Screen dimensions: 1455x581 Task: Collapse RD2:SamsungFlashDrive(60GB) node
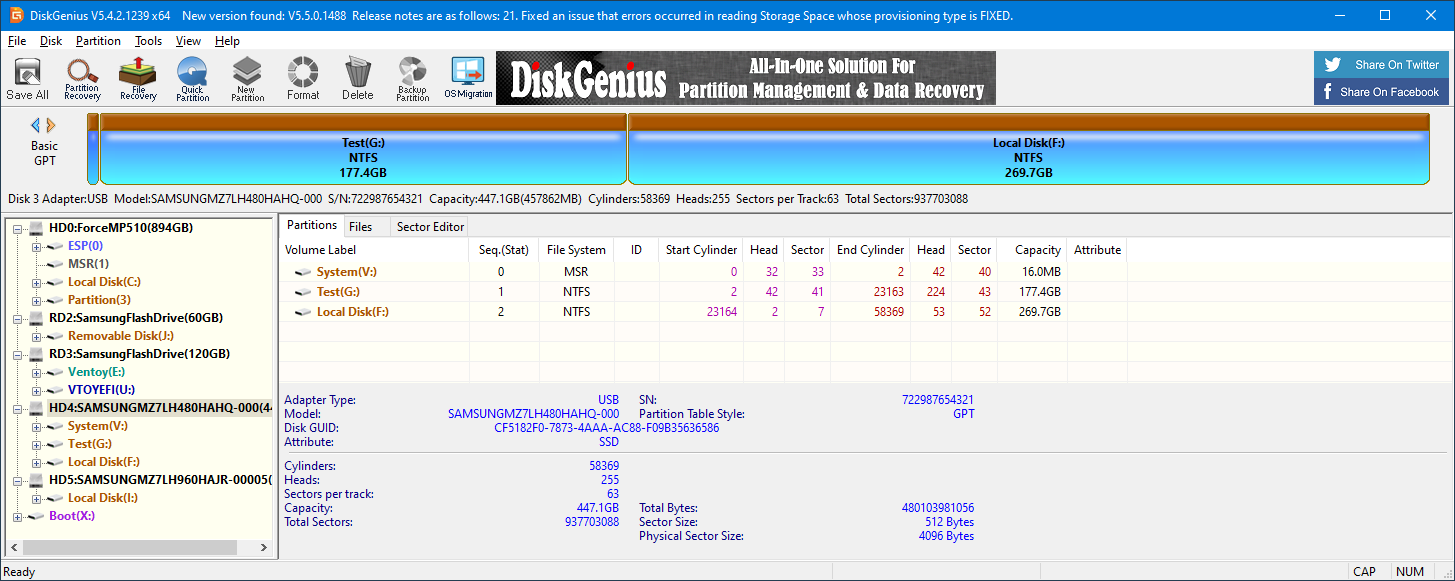tap(18, 318)
